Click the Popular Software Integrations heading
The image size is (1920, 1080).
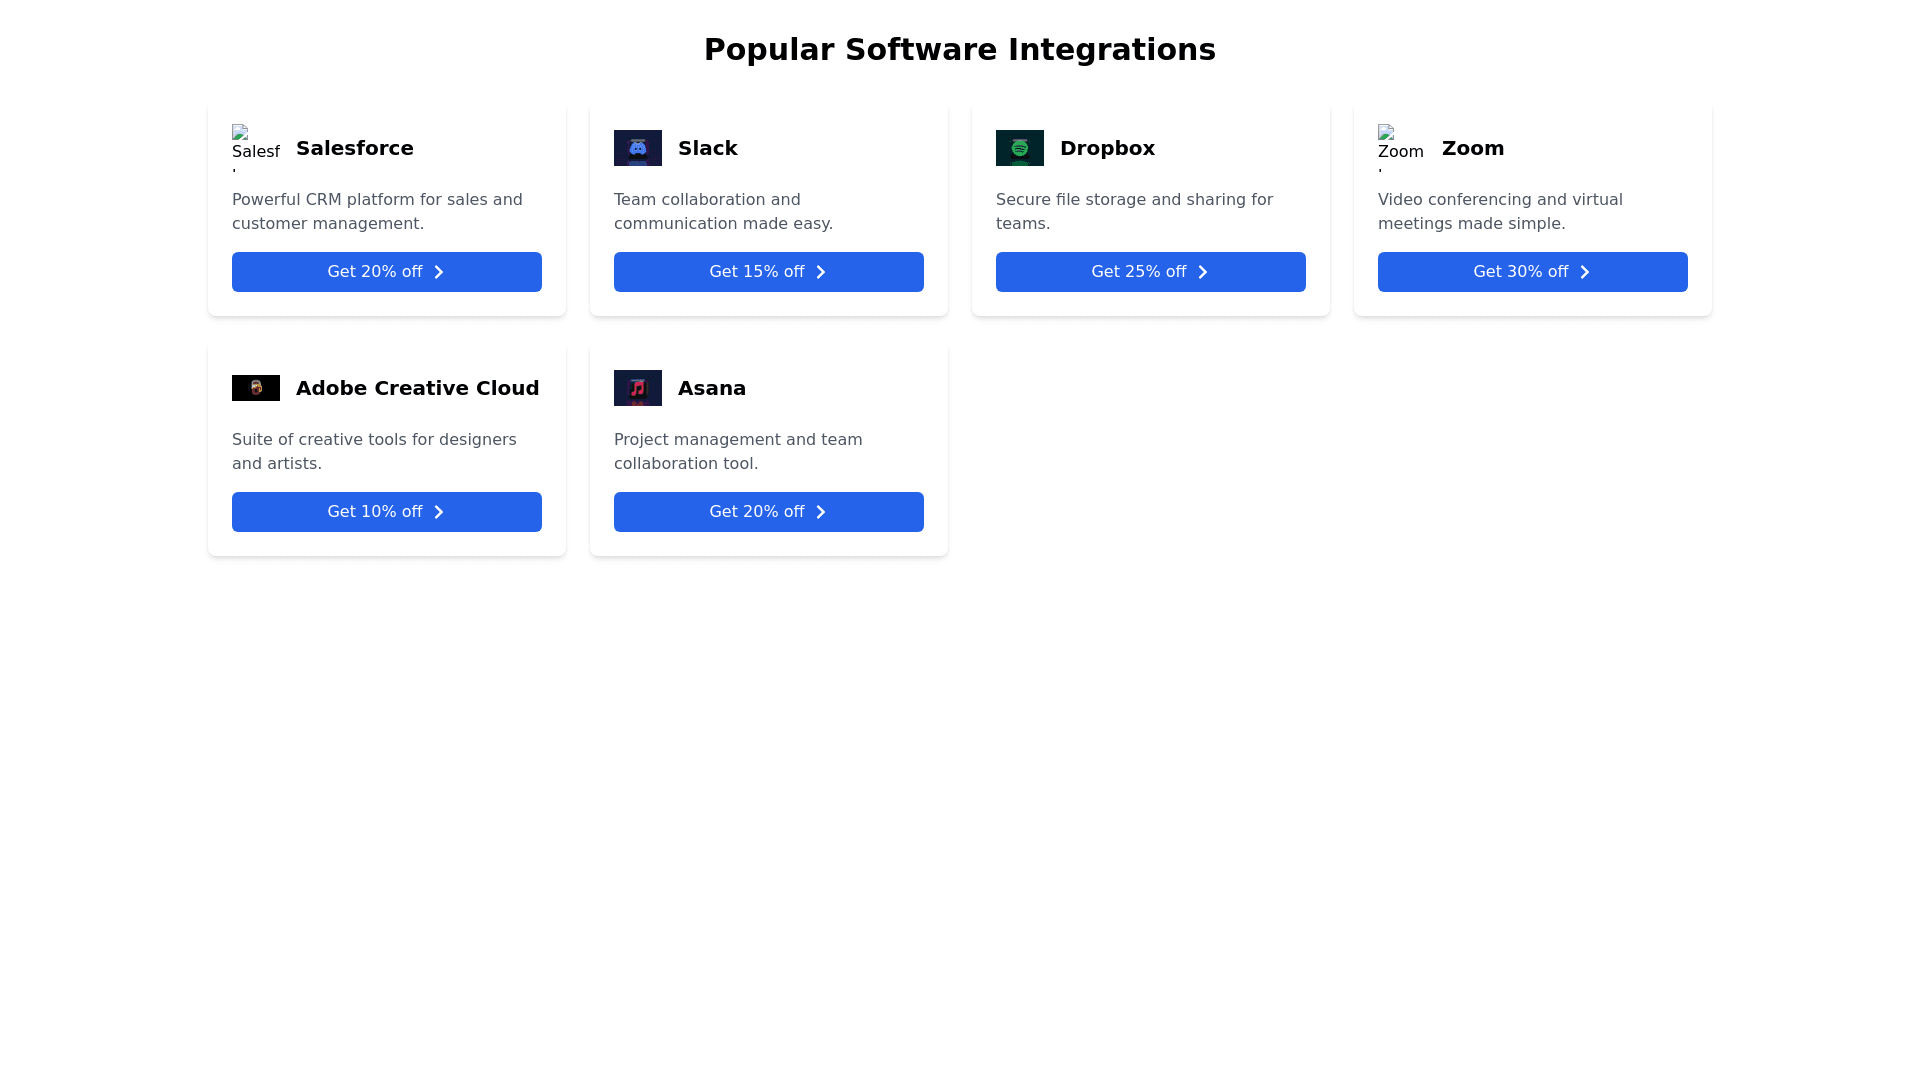click(x=960, y=48)
